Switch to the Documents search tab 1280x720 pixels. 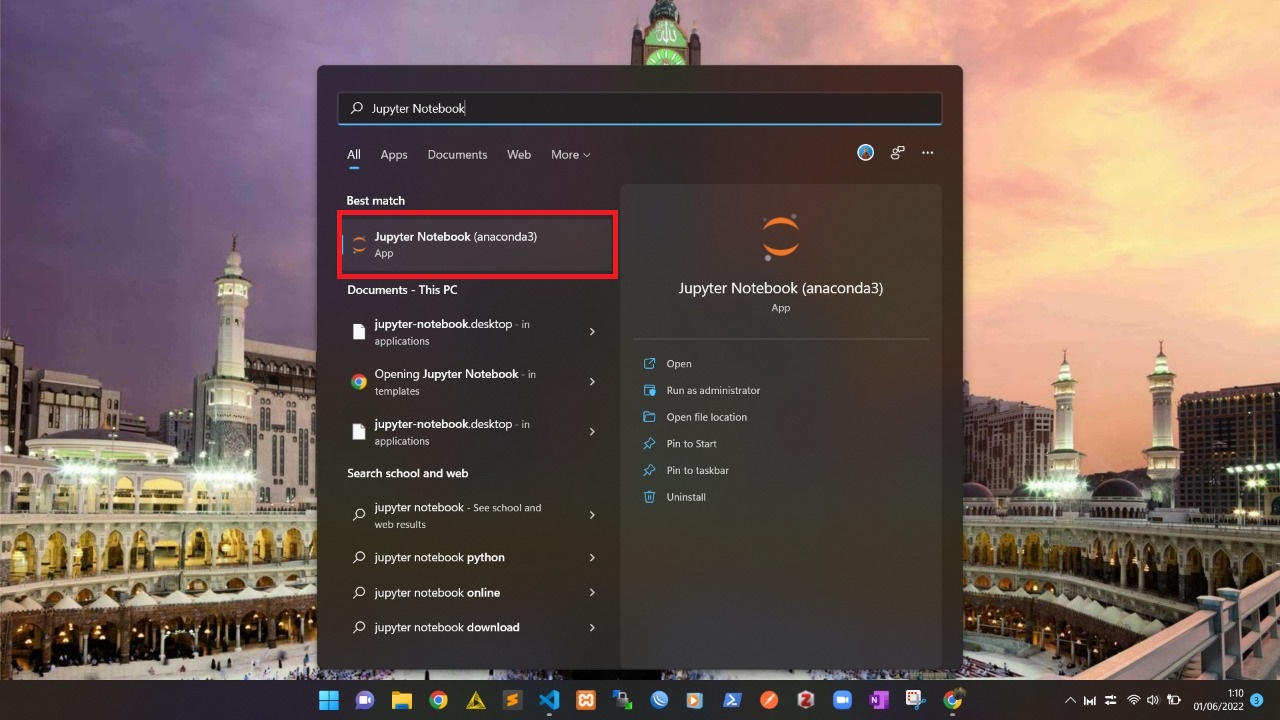tap(457, 155)
